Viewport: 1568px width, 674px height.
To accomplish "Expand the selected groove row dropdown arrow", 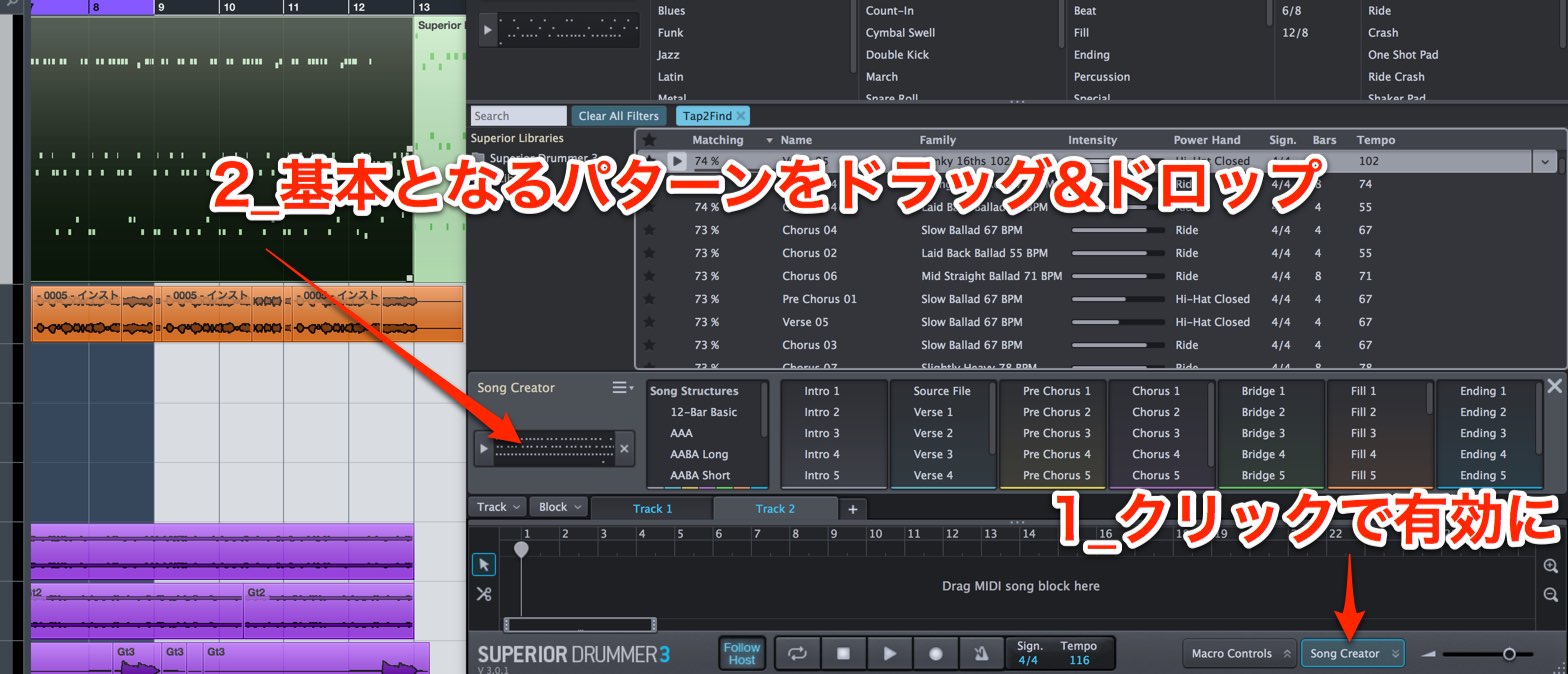I will pyautogui.click(x=1546, y=161).
